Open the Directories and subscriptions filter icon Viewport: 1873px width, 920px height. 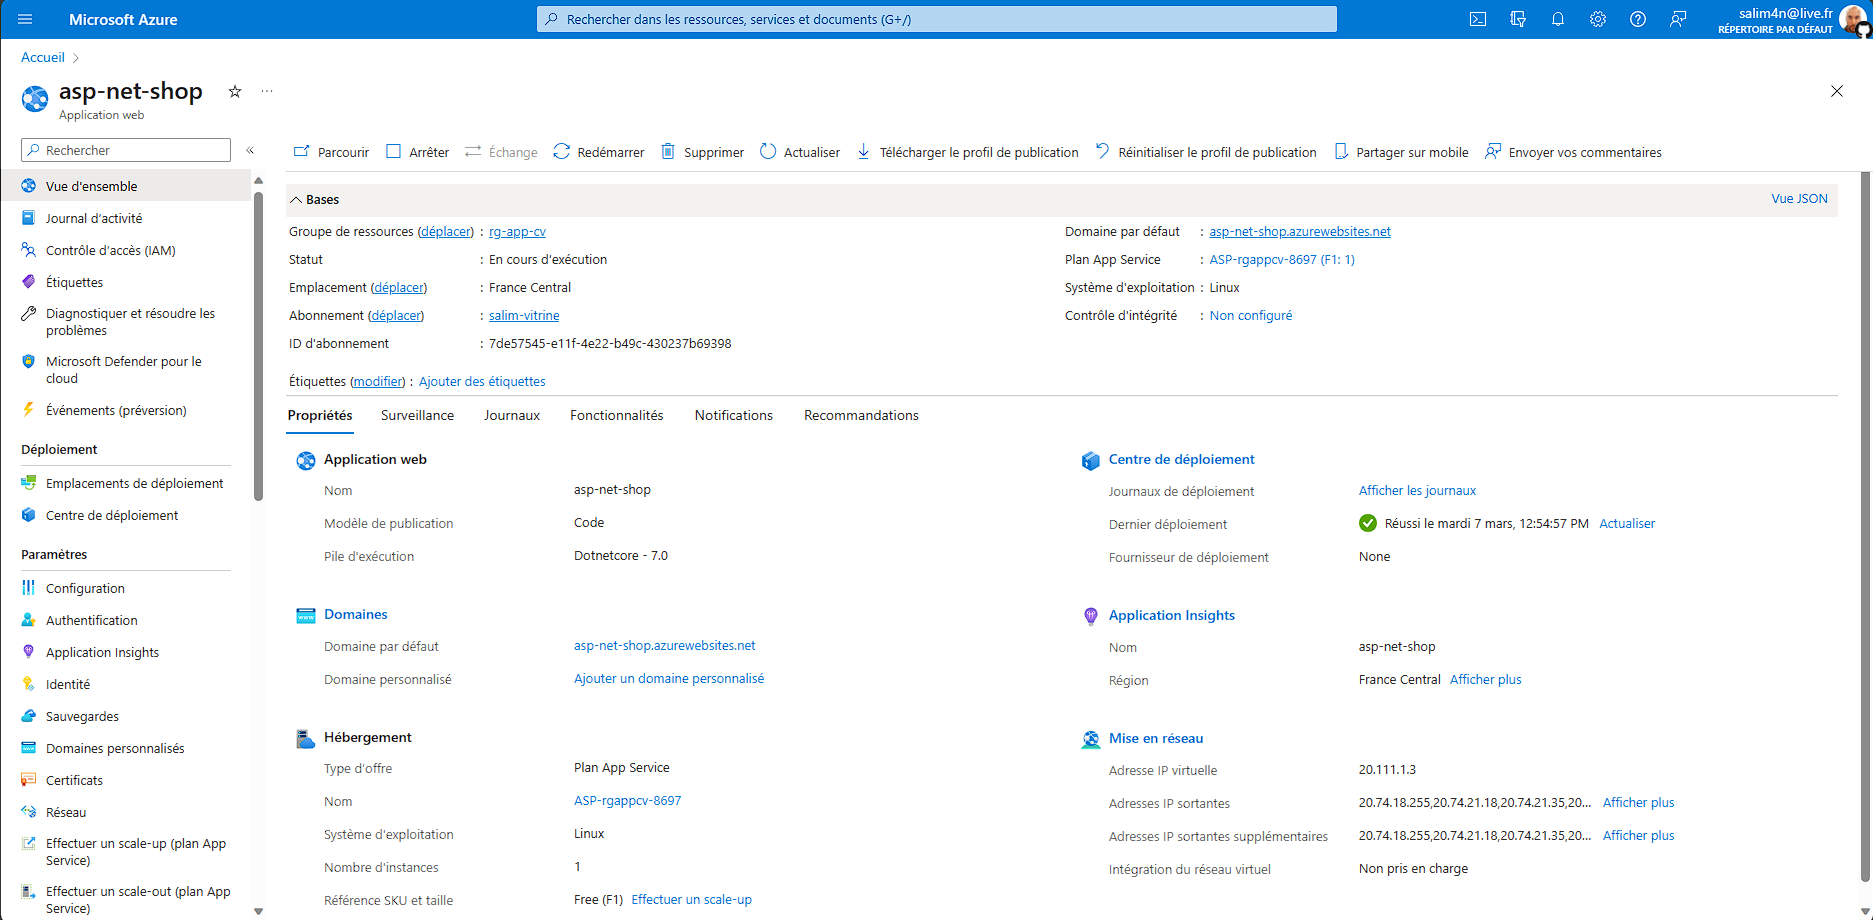tap(1518, 19)
